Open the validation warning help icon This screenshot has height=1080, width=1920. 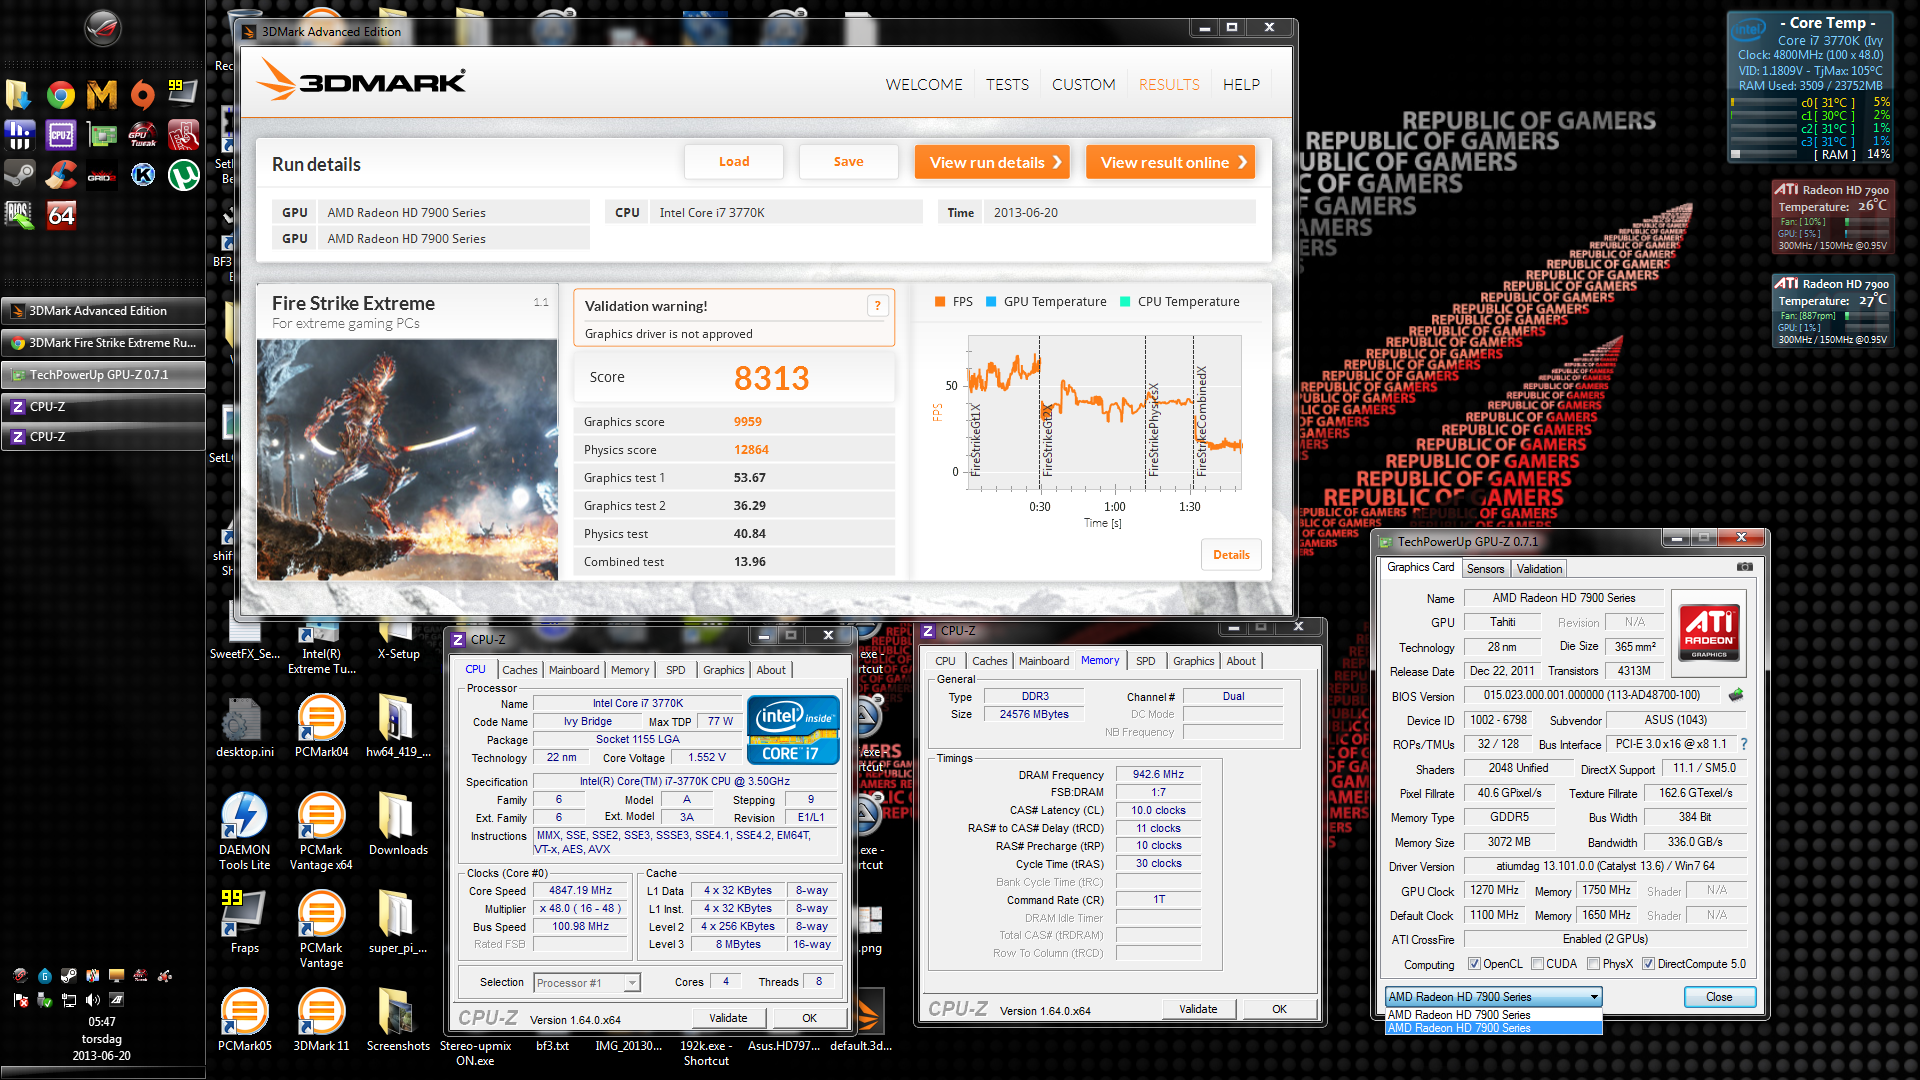877,306
